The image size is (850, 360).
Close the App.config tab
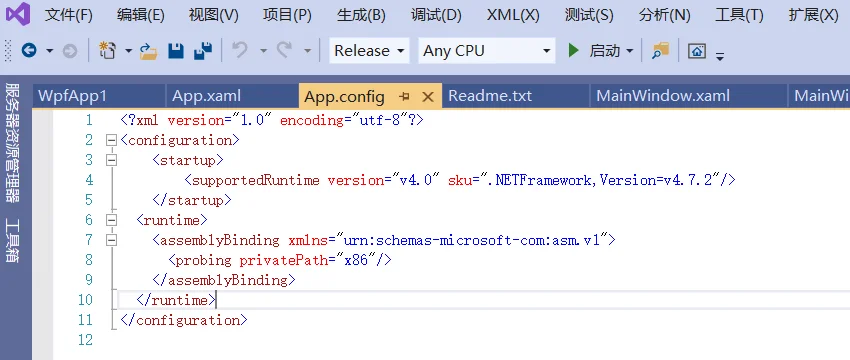tap(428, 97)
